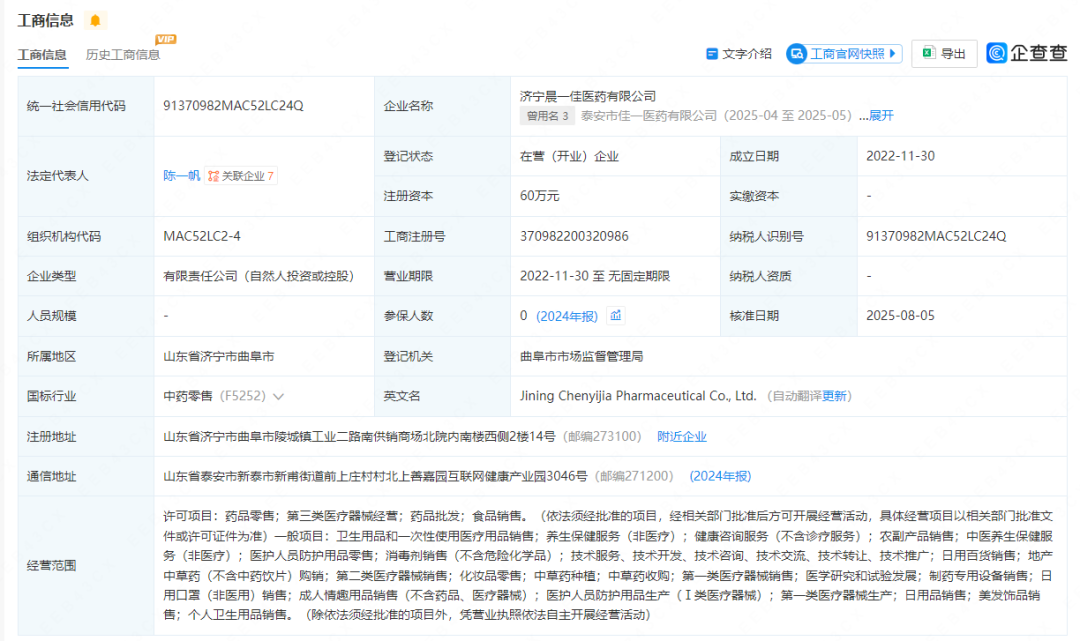Click the 工商官网快照 snapshot icon
Viewport: 1080px width, 641px height.
(797, 54)
